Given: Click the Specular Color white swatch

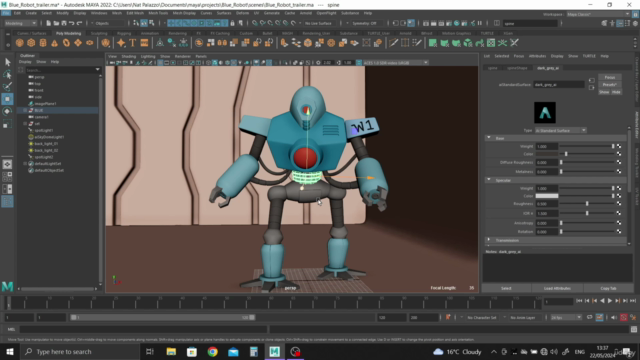Looking at the screenshot, I should [547, 196].
